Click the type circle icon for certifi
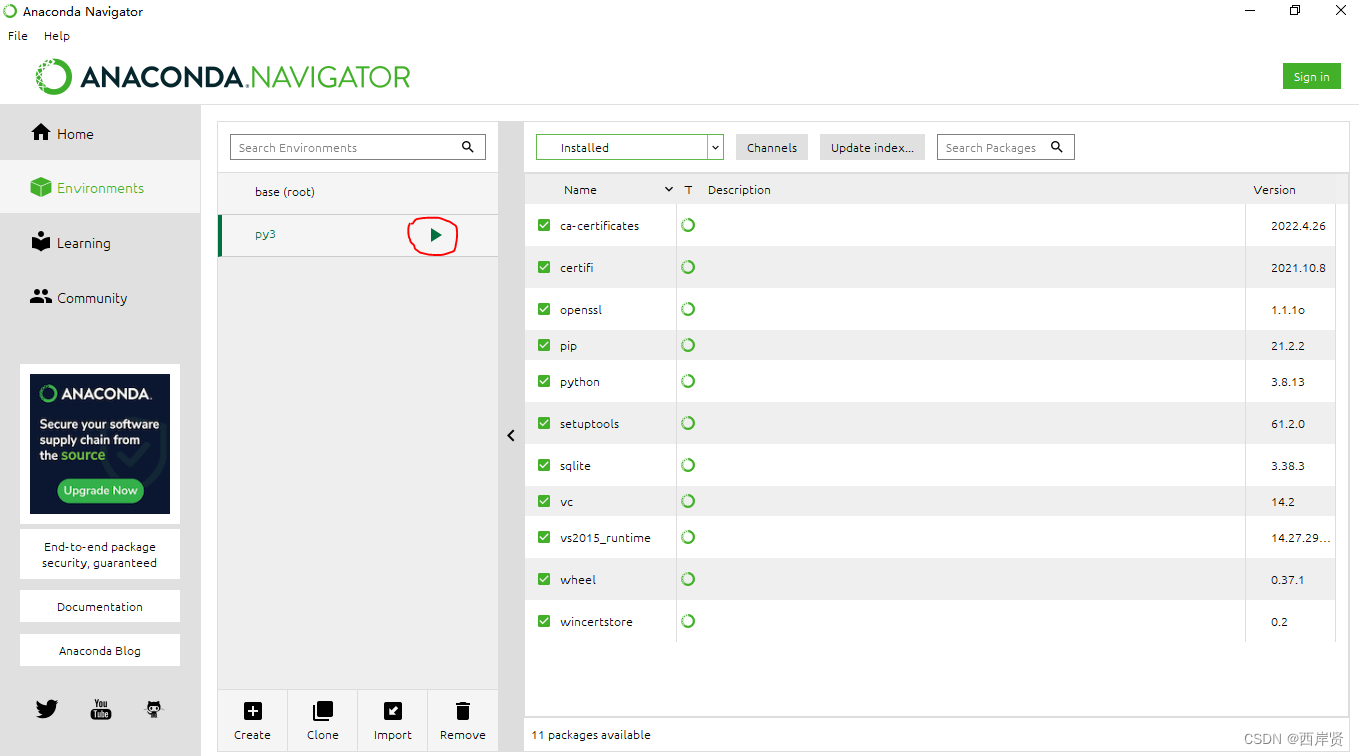 click(688, 267)
